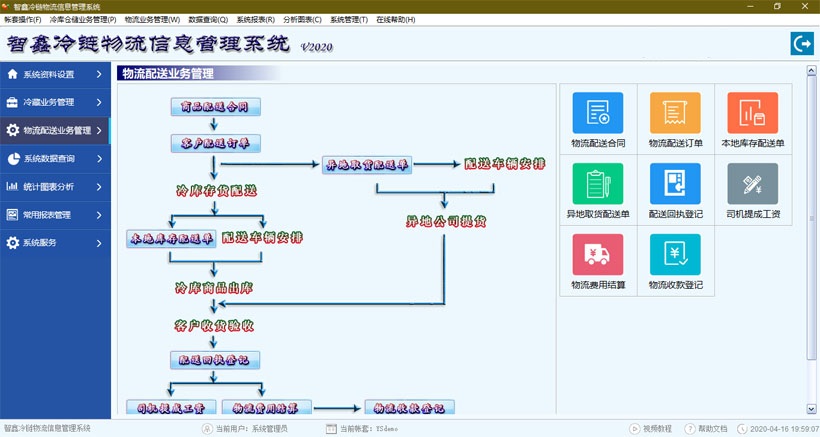
Task: Expand the 系统资料设置 chevron
Action: coord(99,74)
